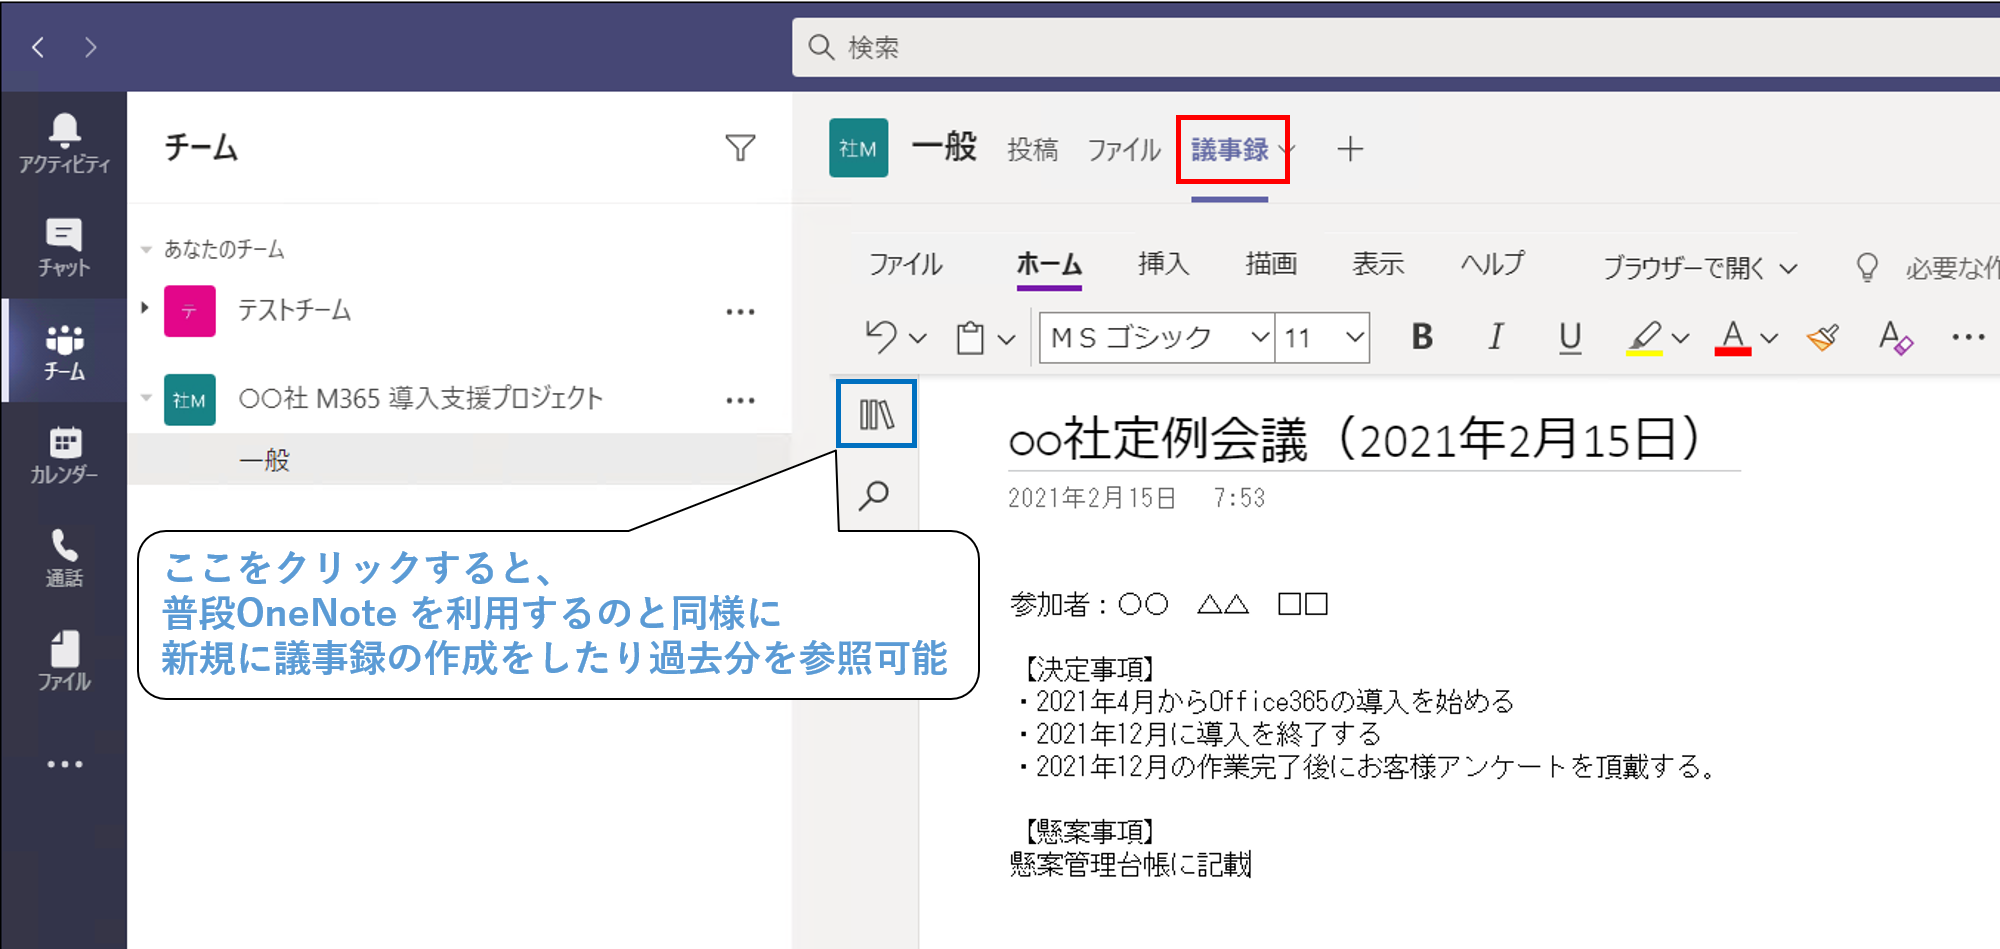Click the lightbulb help icon
The image size is (2000, 949).
coord(1868,265)
